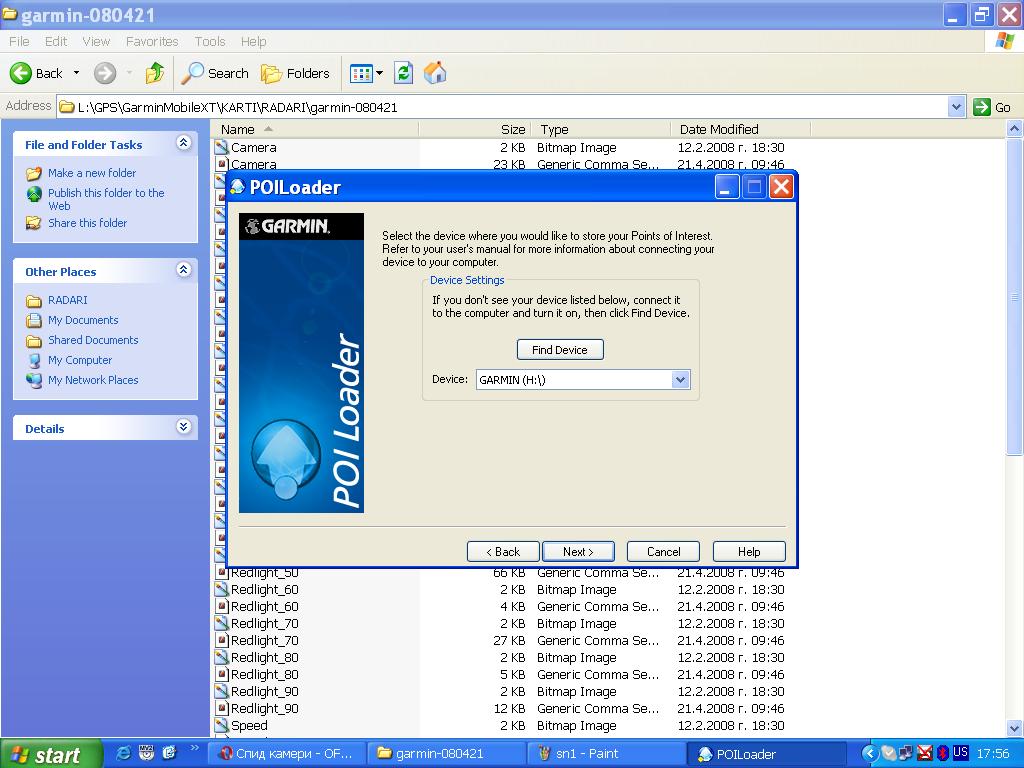Open the address bar dropdown arrow

point(956,107)
